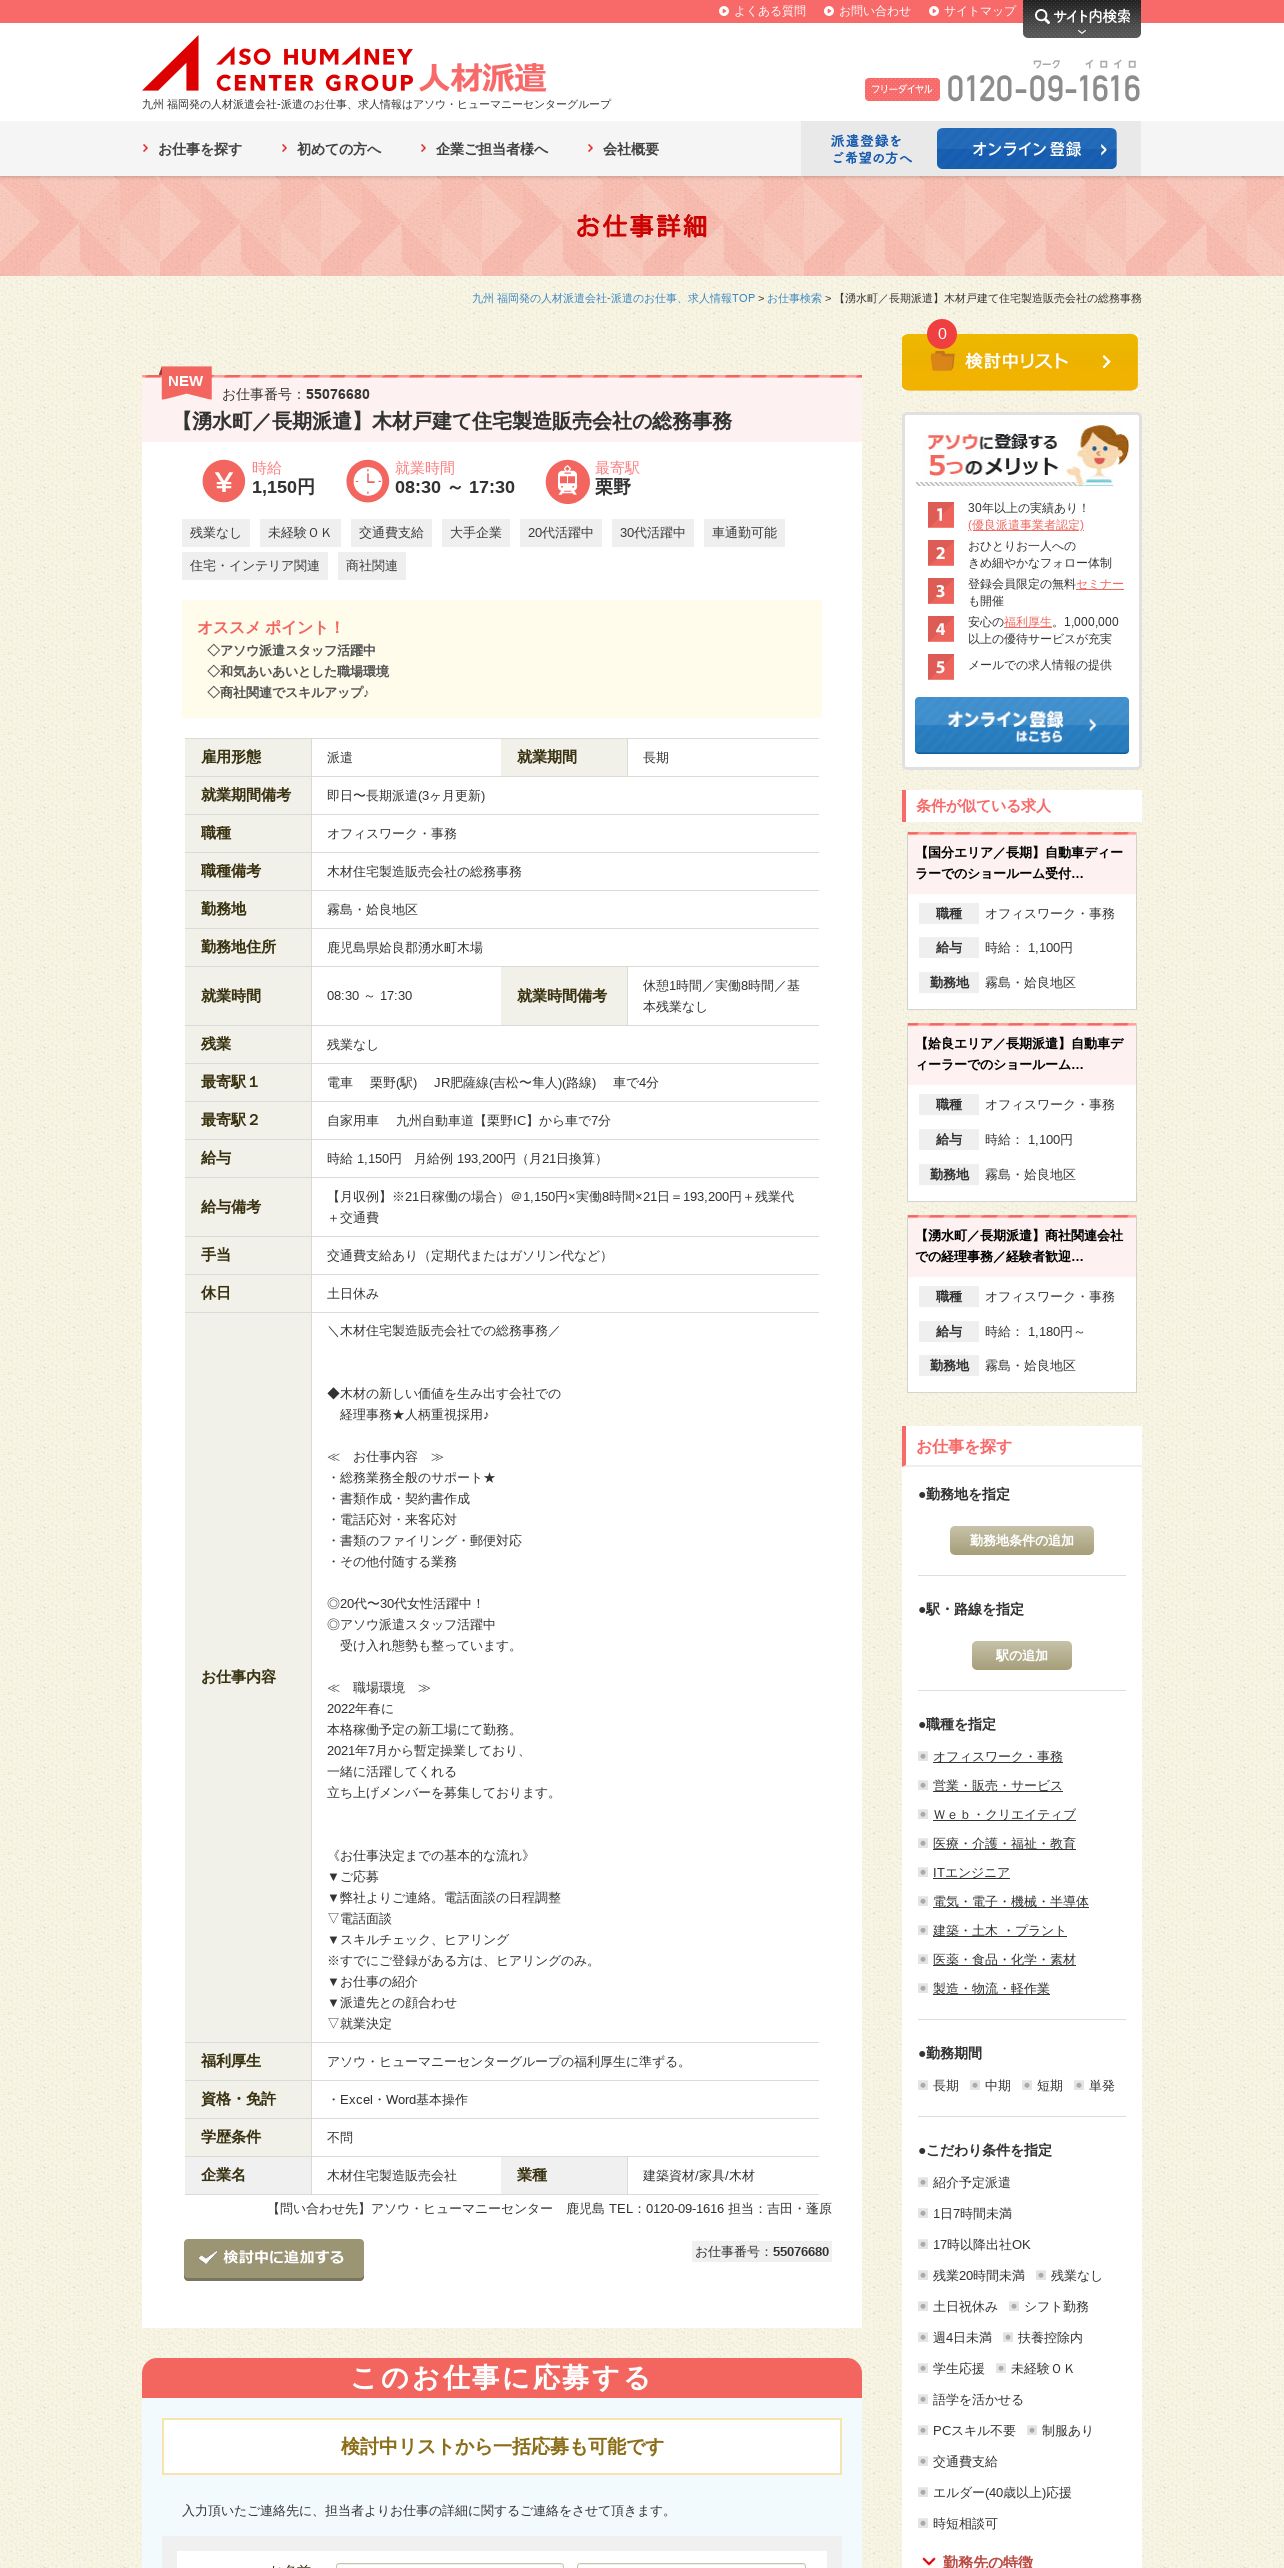Toggle シフト勤務 condition

1049,2307
